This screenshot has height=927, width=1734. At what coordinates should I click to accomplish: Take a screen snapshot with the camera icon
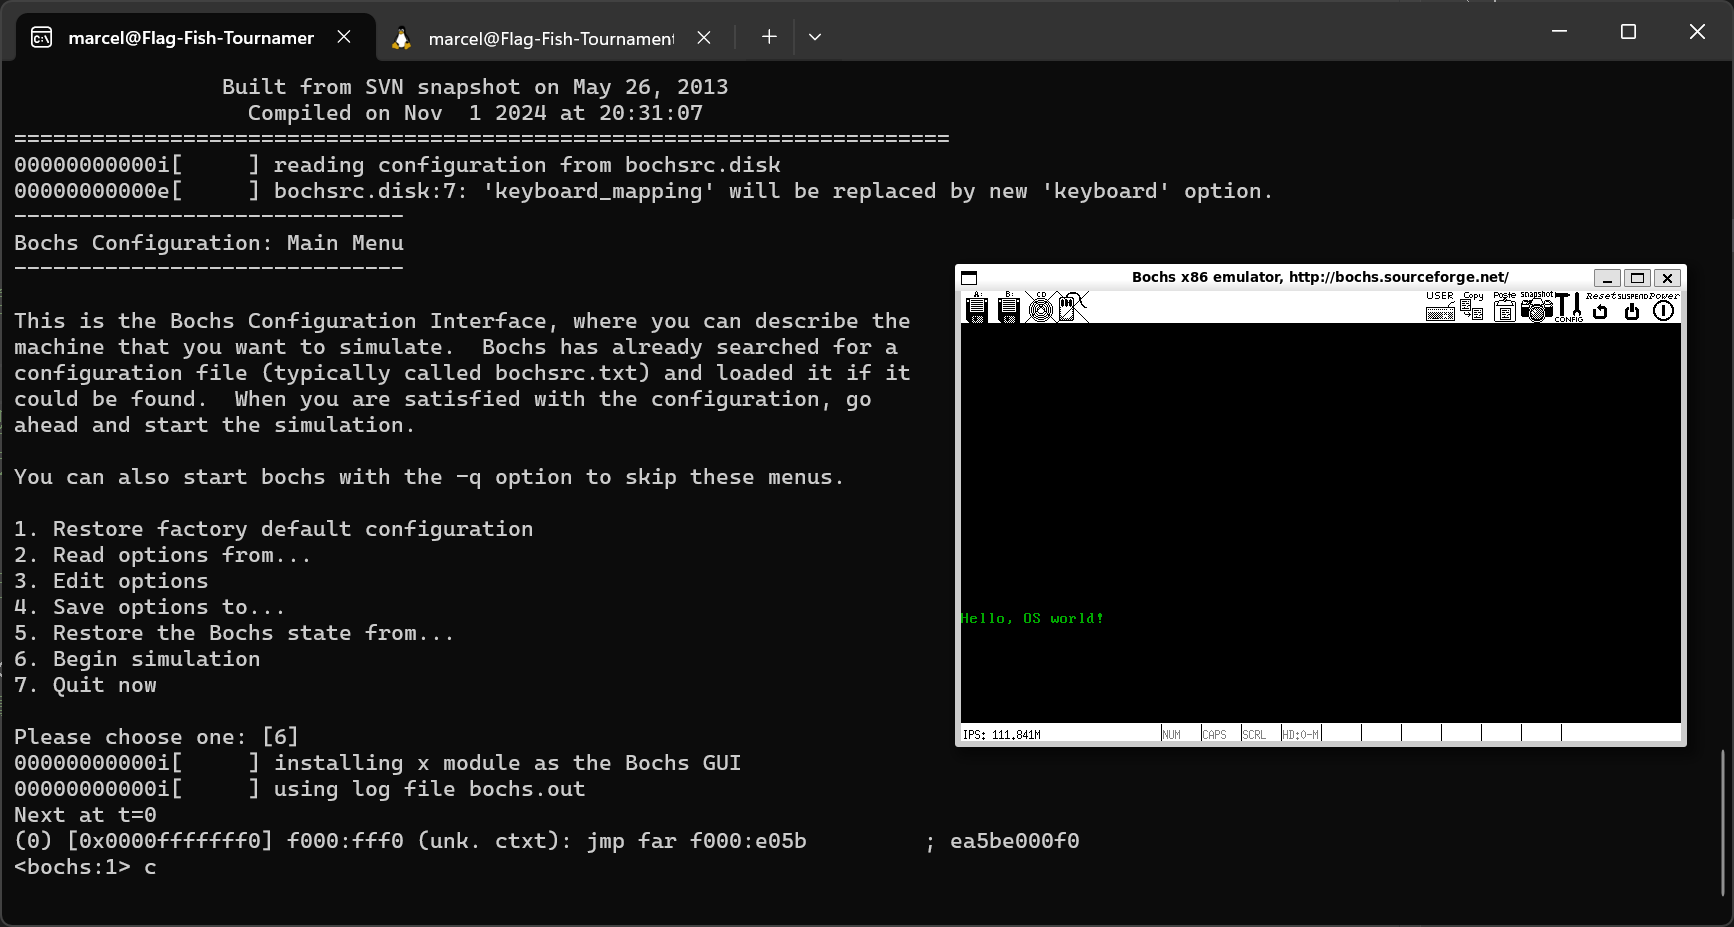(1537, 310)
